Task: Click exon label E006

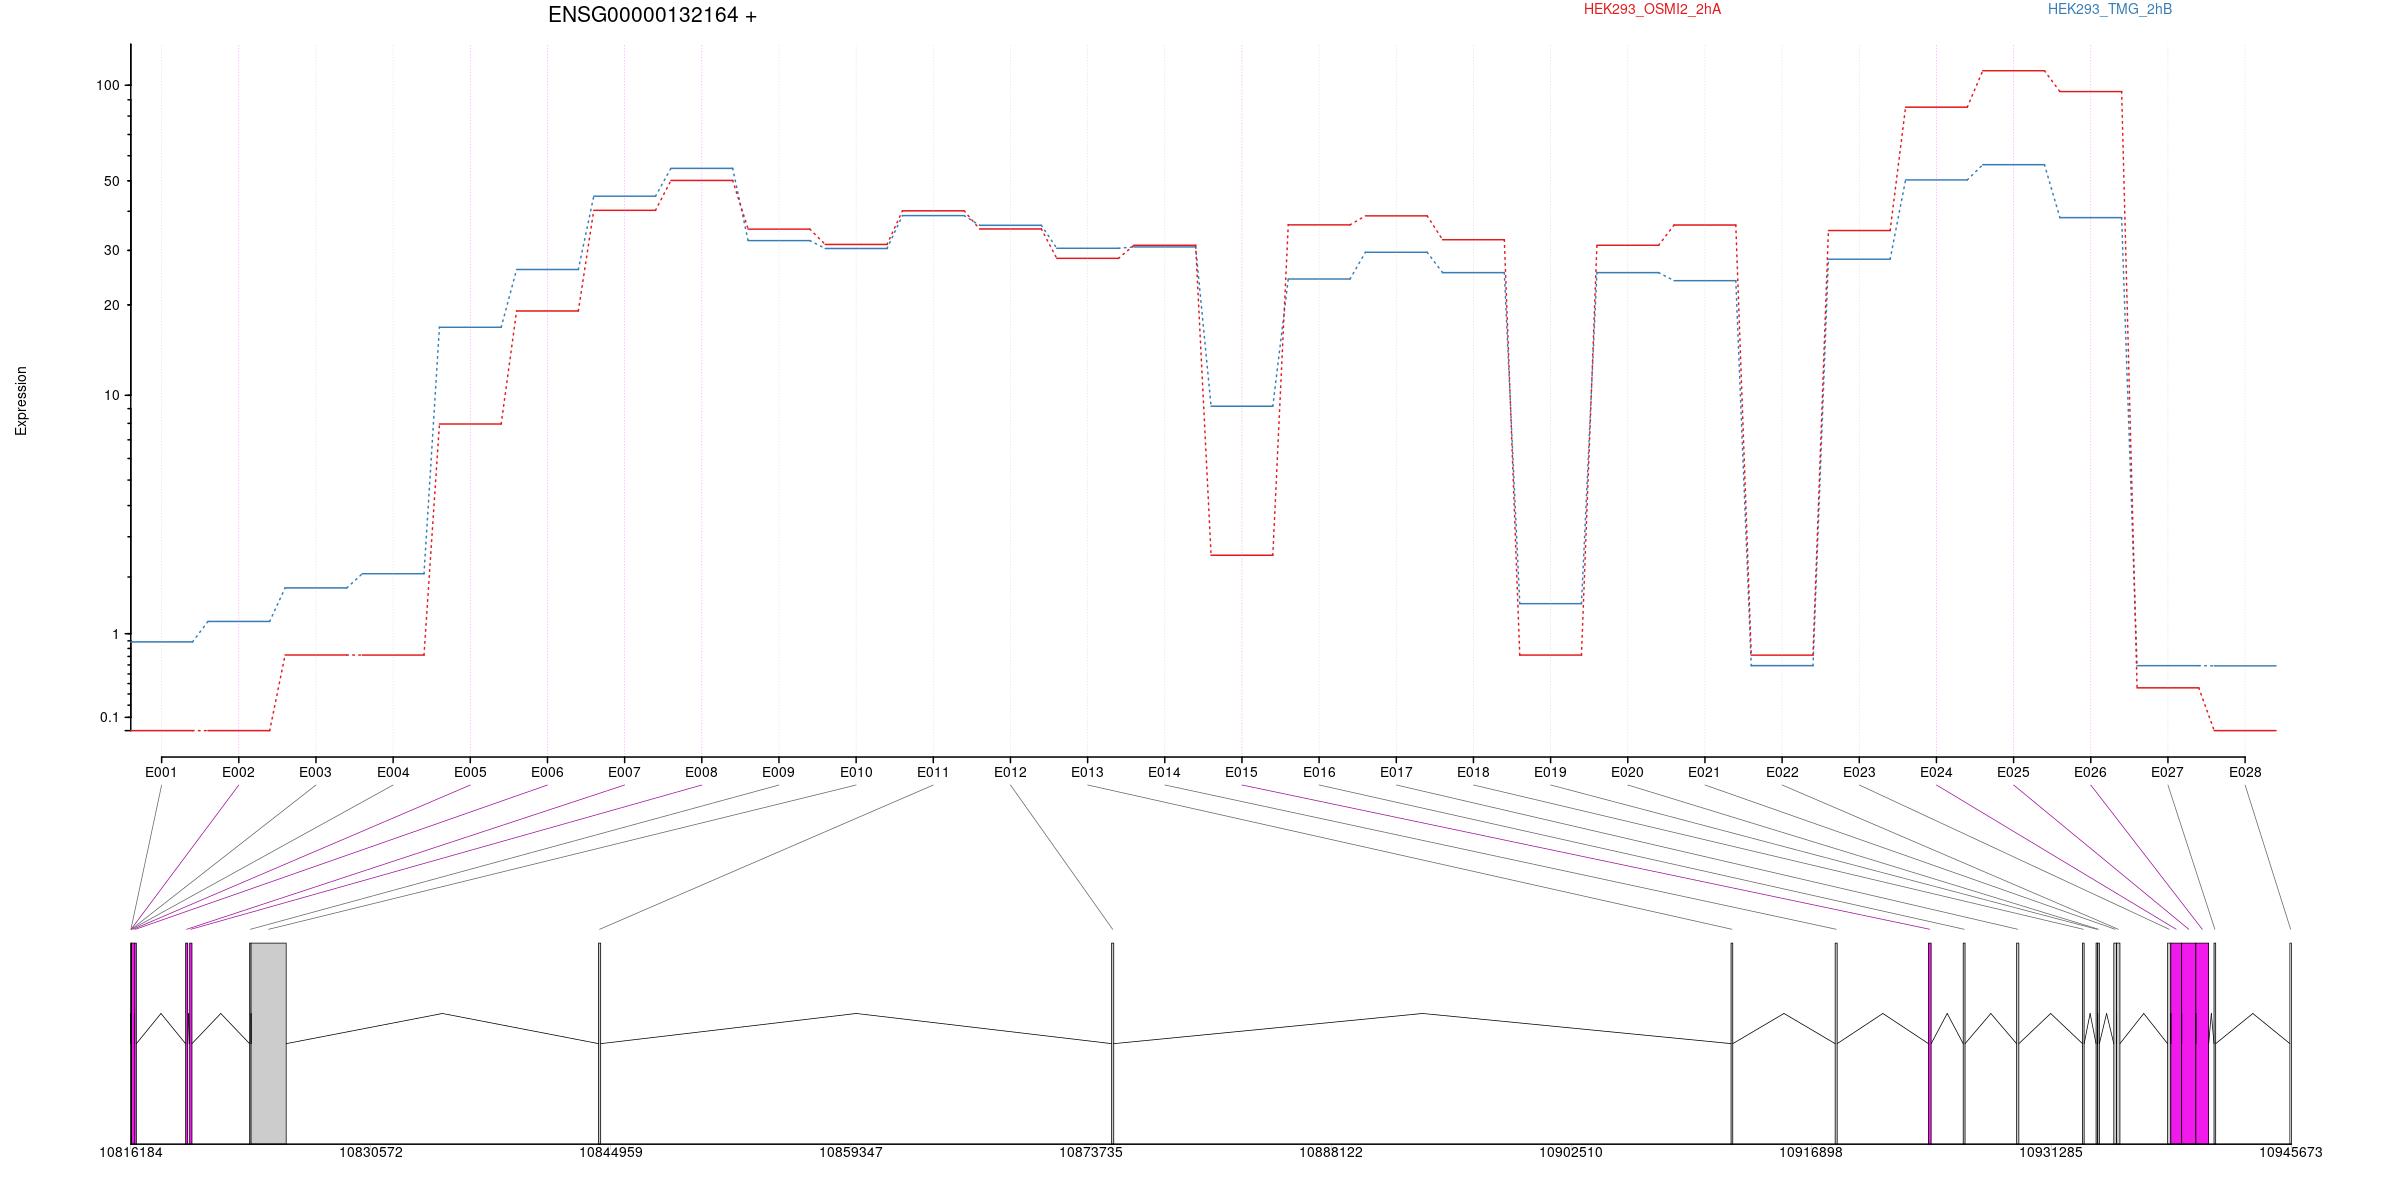Action: click(547, 772)
